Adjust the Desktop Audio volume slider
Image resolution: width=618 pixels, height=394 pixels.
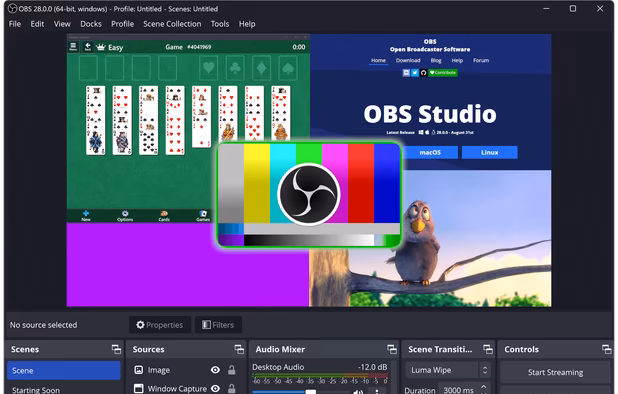(x=301, y=392)
